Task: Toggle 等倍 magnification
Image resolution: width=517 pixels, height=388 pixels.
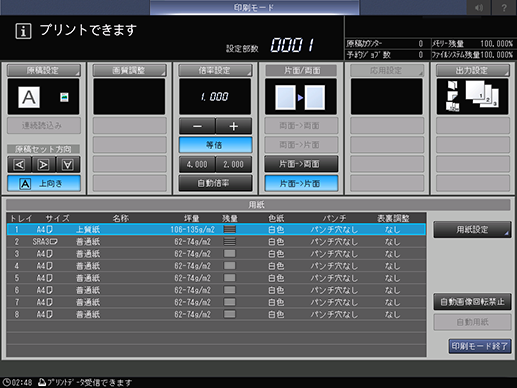Action: click(215, 145)
